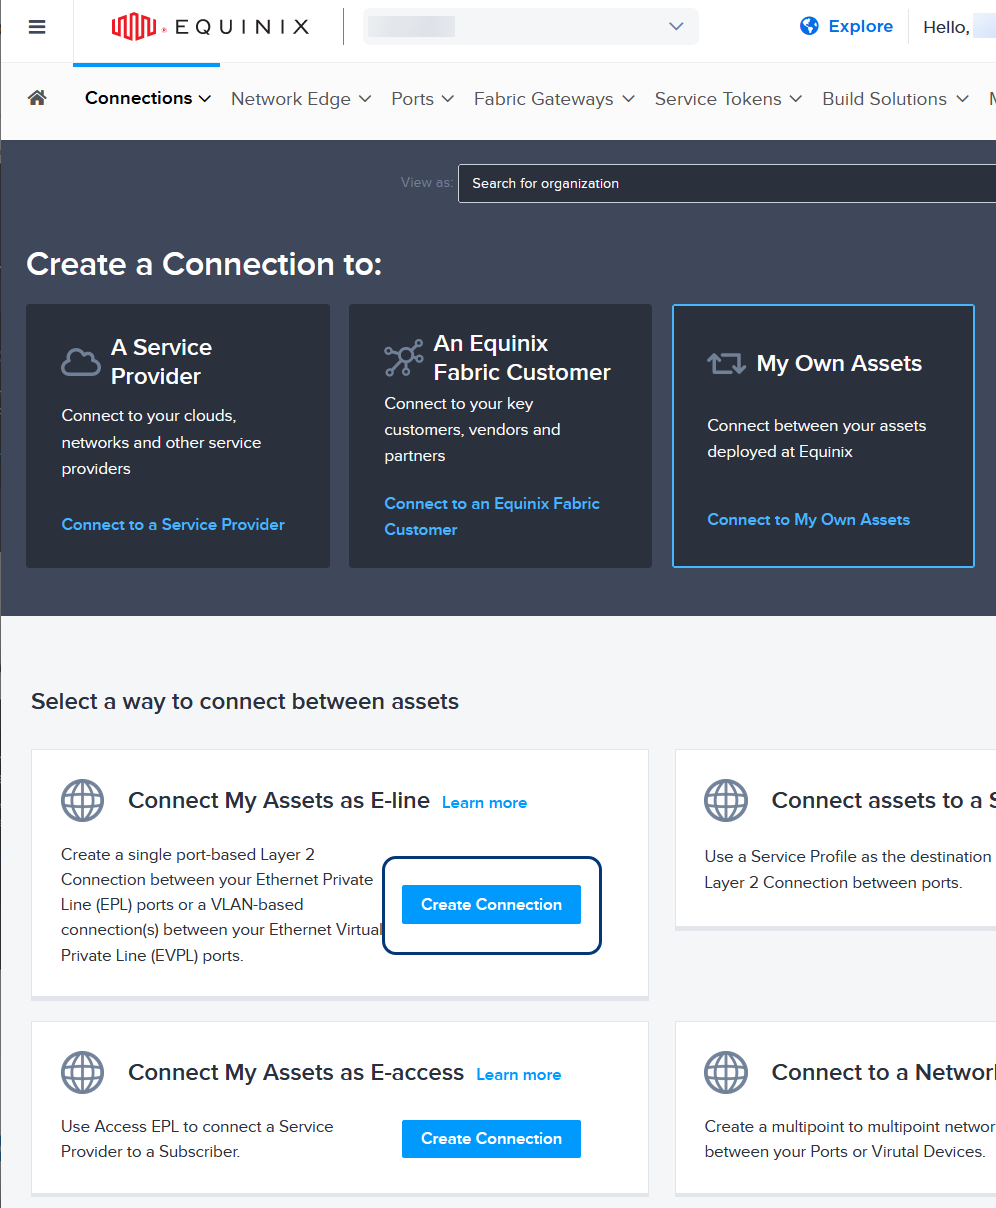996x1208 pixels.
Task: Select the My Own Assets card heading
Action: [x=839, y=363]
